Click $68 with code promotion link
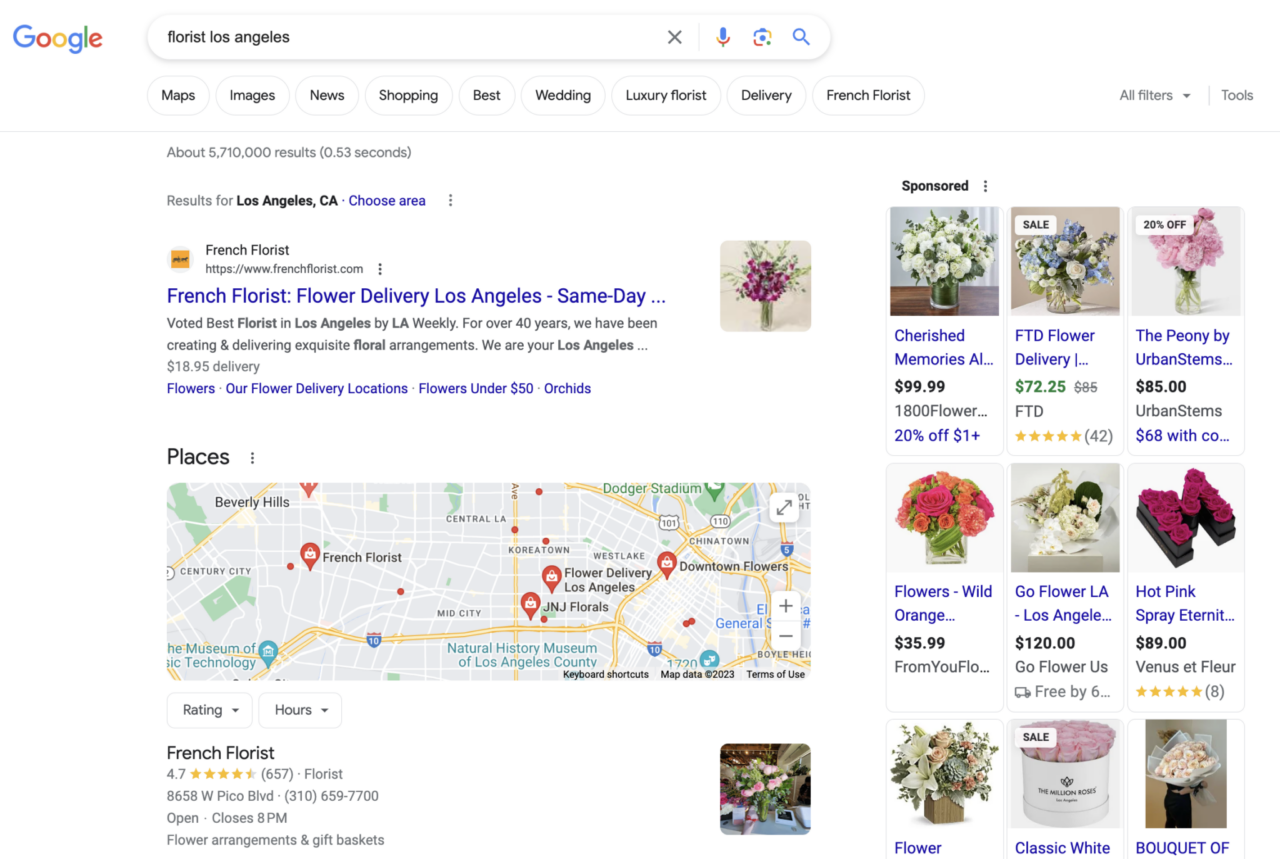This screenshot has height=859, width=1280. (x=1183, y=435)
